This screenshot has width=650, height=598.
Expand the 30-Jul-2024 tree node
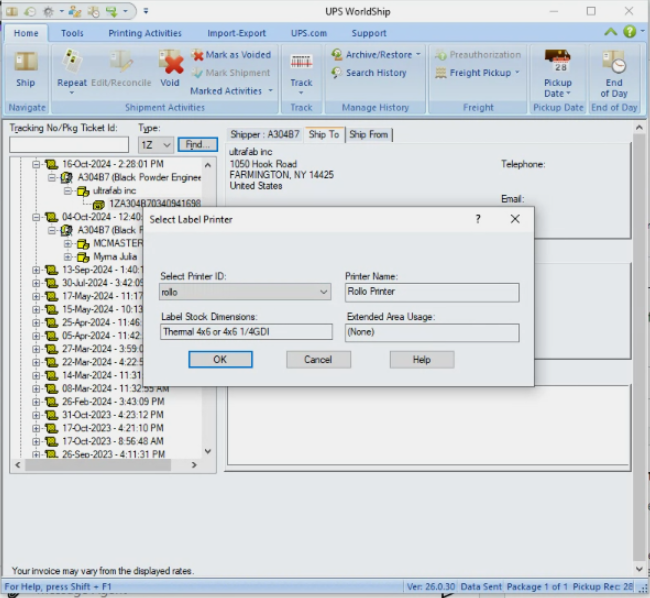(36, 283)
